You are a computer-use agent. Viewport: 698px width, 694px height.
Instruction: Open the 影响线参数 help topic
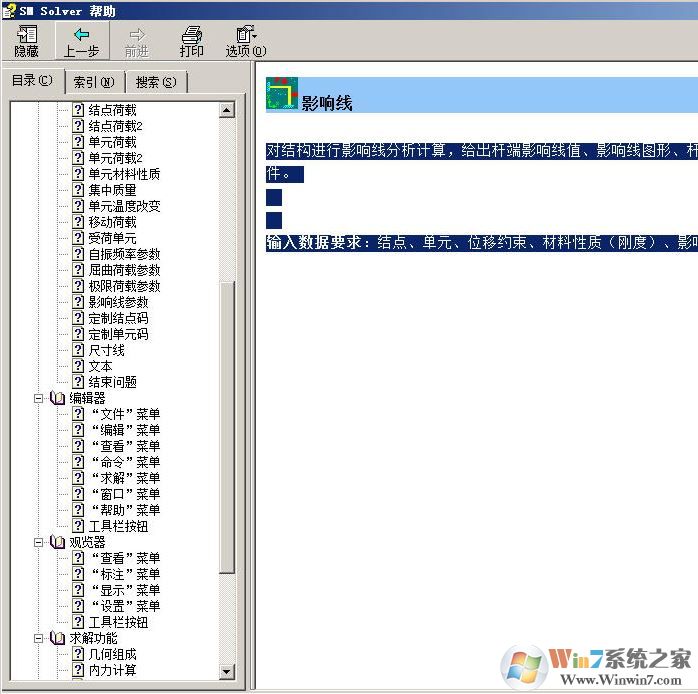[118, 302]
